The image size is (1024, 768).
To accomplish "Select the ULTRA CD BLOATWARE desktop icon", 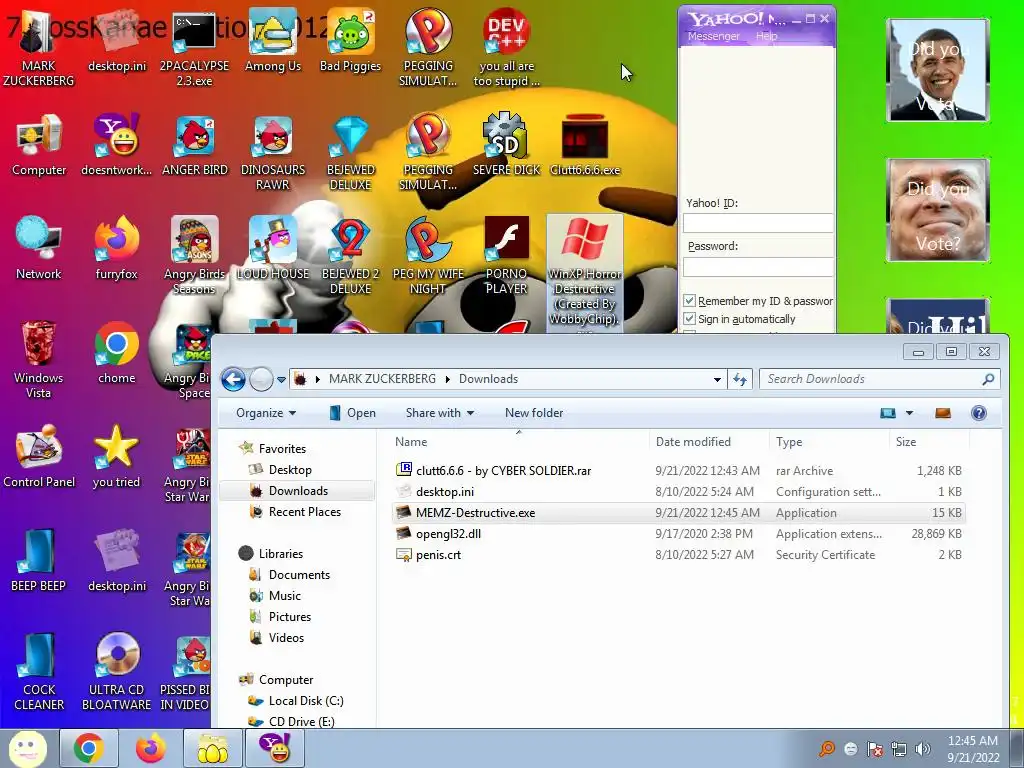I will click(x=116, y=671).
